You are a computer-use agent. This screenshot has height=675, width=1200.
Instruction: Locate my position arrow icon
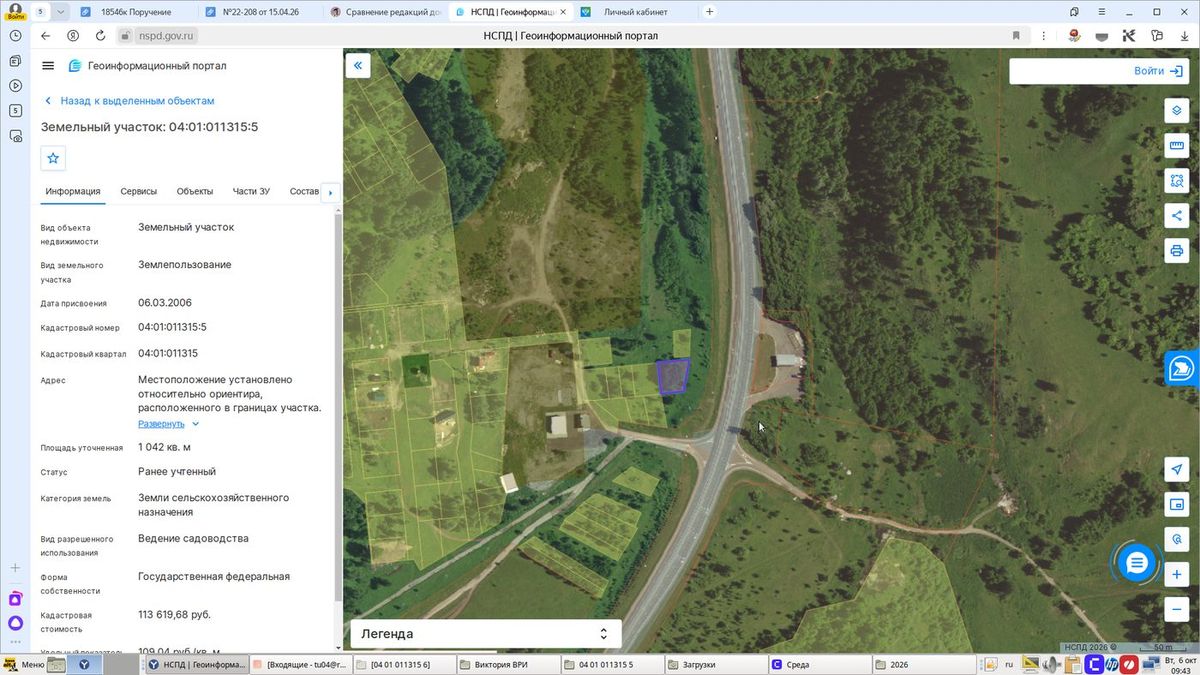[x=1176, y=470]
